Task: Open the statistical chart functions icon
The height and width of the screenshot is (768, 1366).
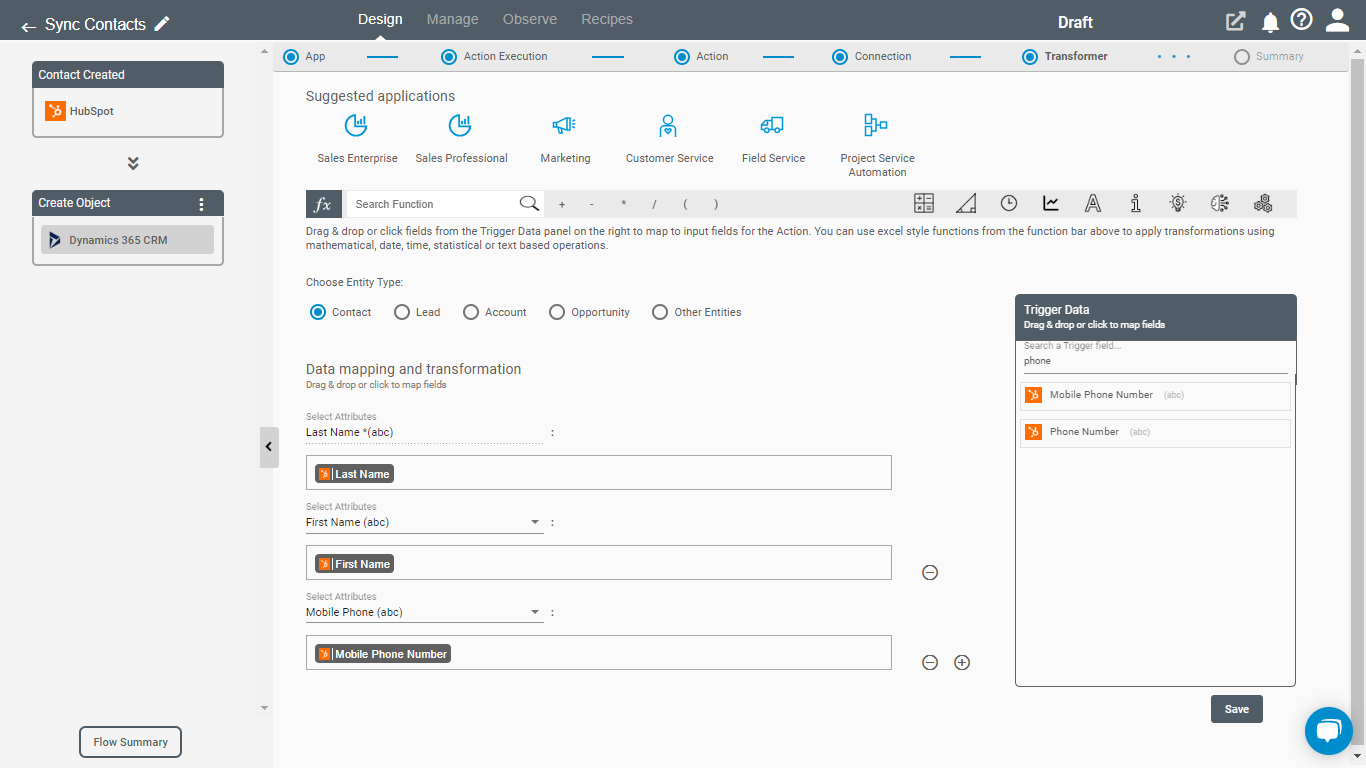Action: tap(1051, 203)
